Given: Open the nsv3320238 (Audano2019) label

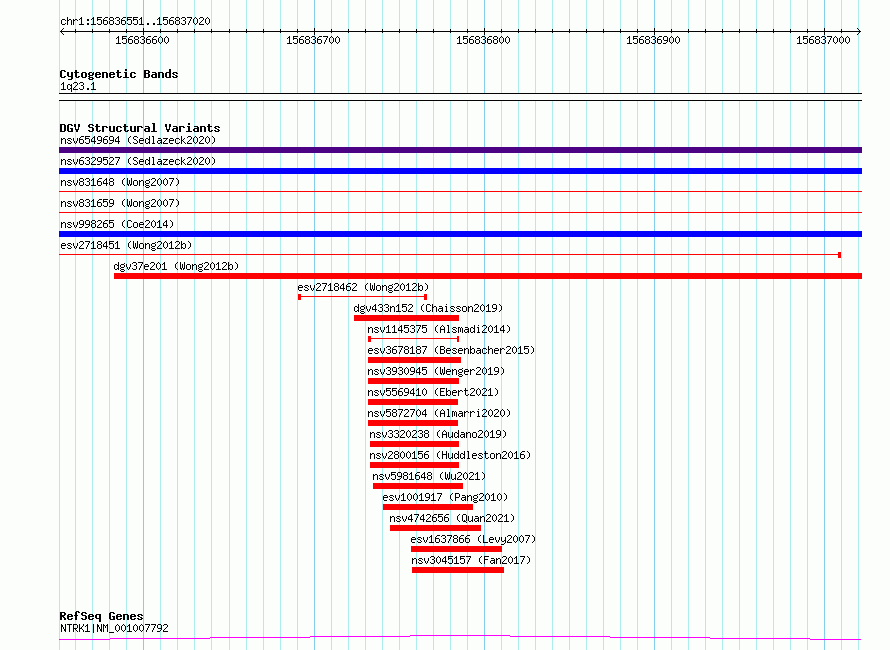Looking at the screenshot, I should click(x=438, y=434).
